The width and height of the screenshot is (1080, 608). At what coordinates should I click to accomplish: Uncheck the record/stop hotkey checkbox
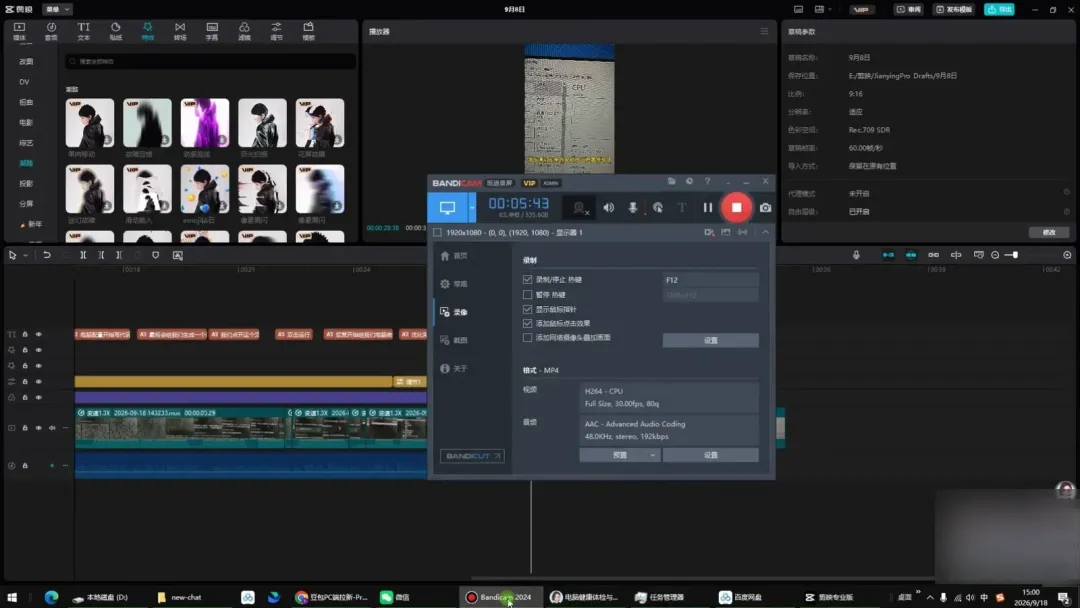coord(528,280)
